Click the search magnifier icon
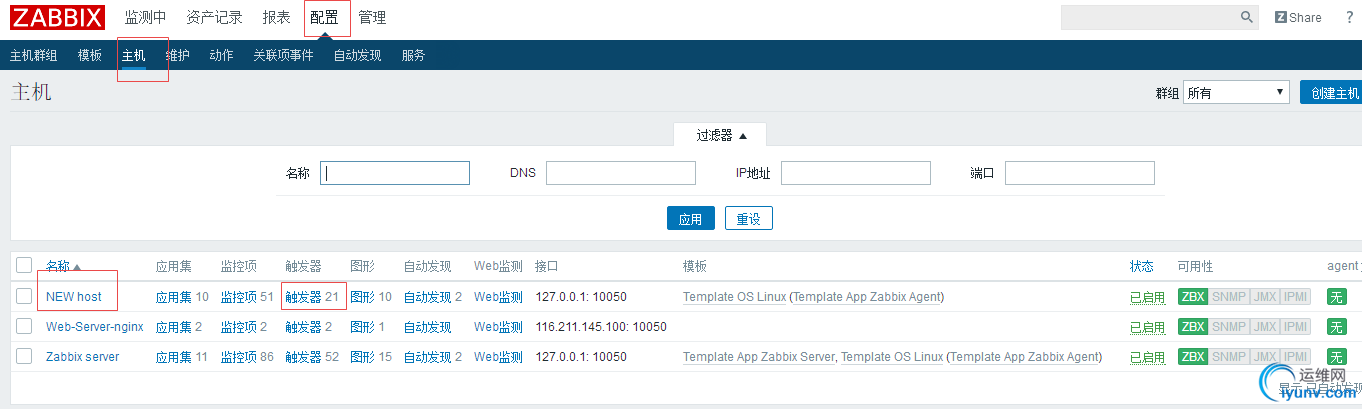1362x409 pixels. pos(1247,17)
